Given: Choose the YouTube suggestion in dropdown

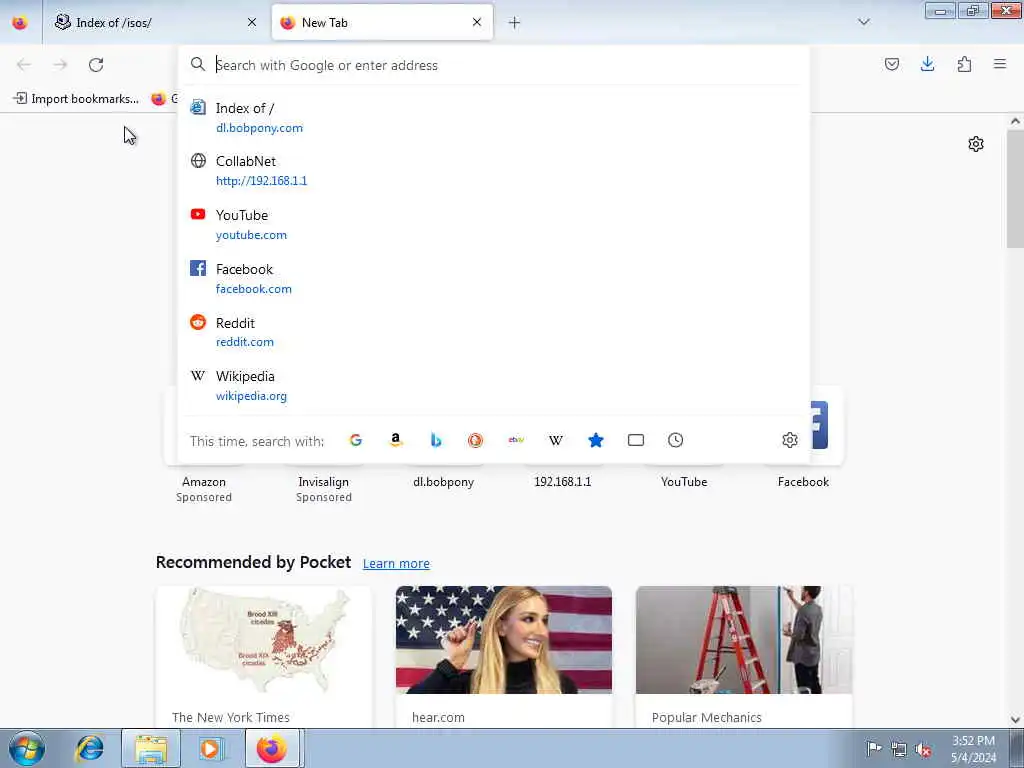Looking at the screenshot, I should click(x=493, y=225).
